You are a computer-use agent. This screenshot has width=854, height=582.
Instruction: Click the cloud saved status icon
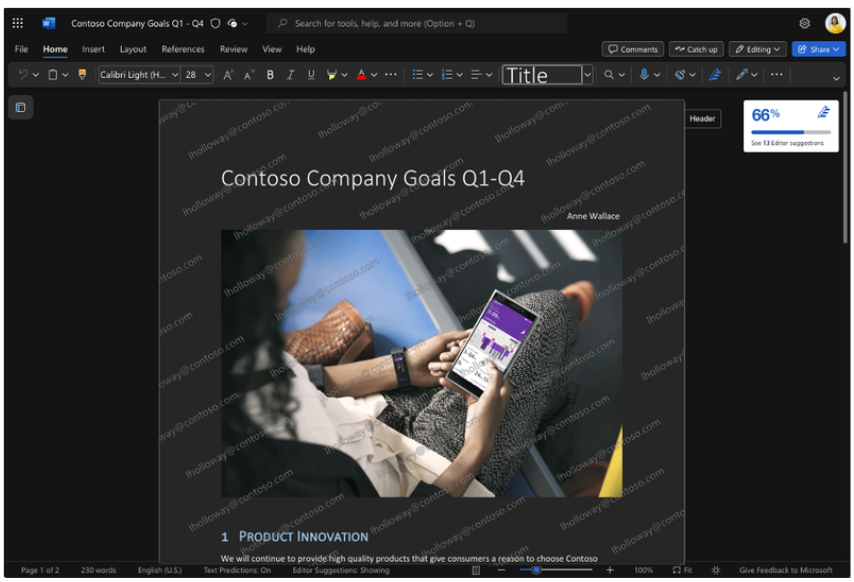coord(232,23)
